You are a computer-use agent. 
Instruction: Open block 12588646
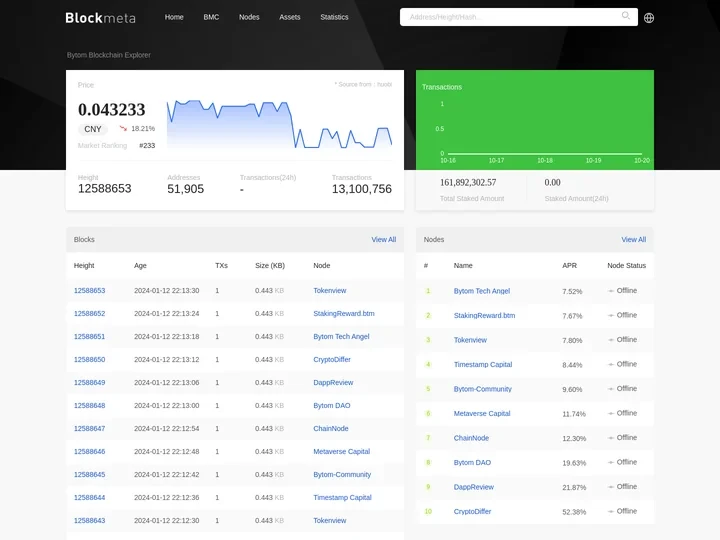click(90, 451)
